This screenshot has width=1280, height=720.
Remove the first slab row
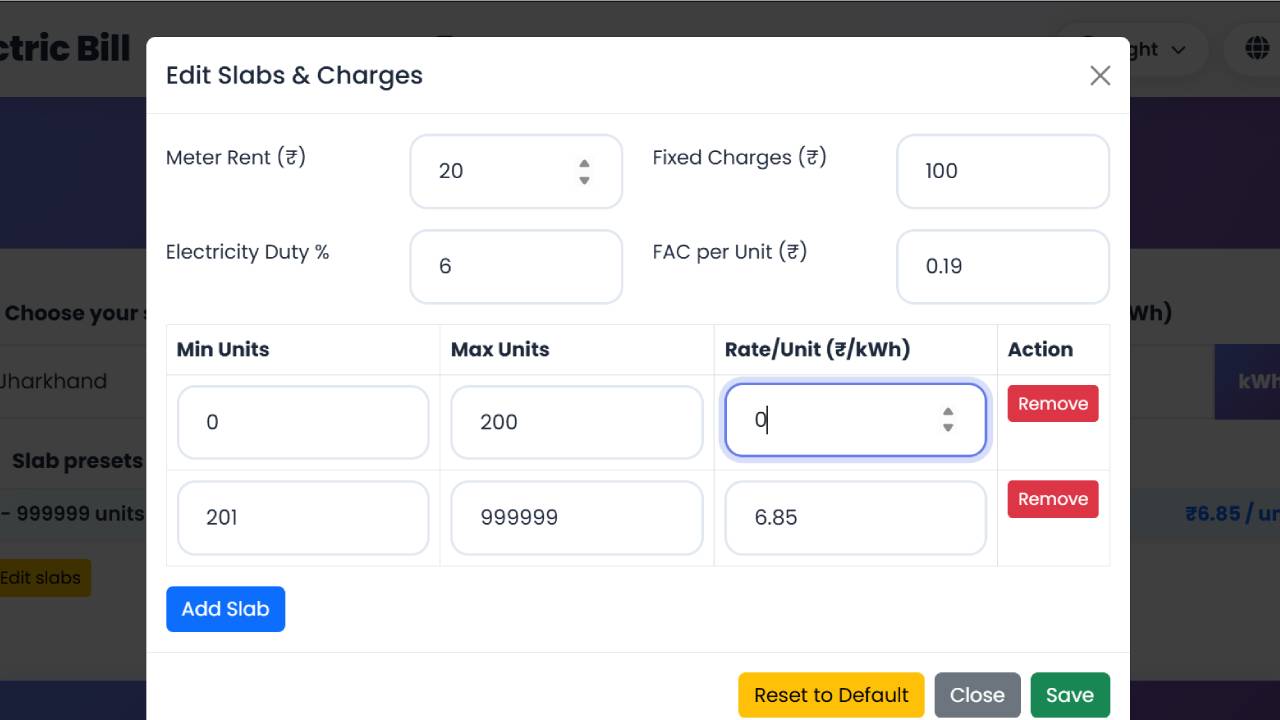coord(1052,403)
